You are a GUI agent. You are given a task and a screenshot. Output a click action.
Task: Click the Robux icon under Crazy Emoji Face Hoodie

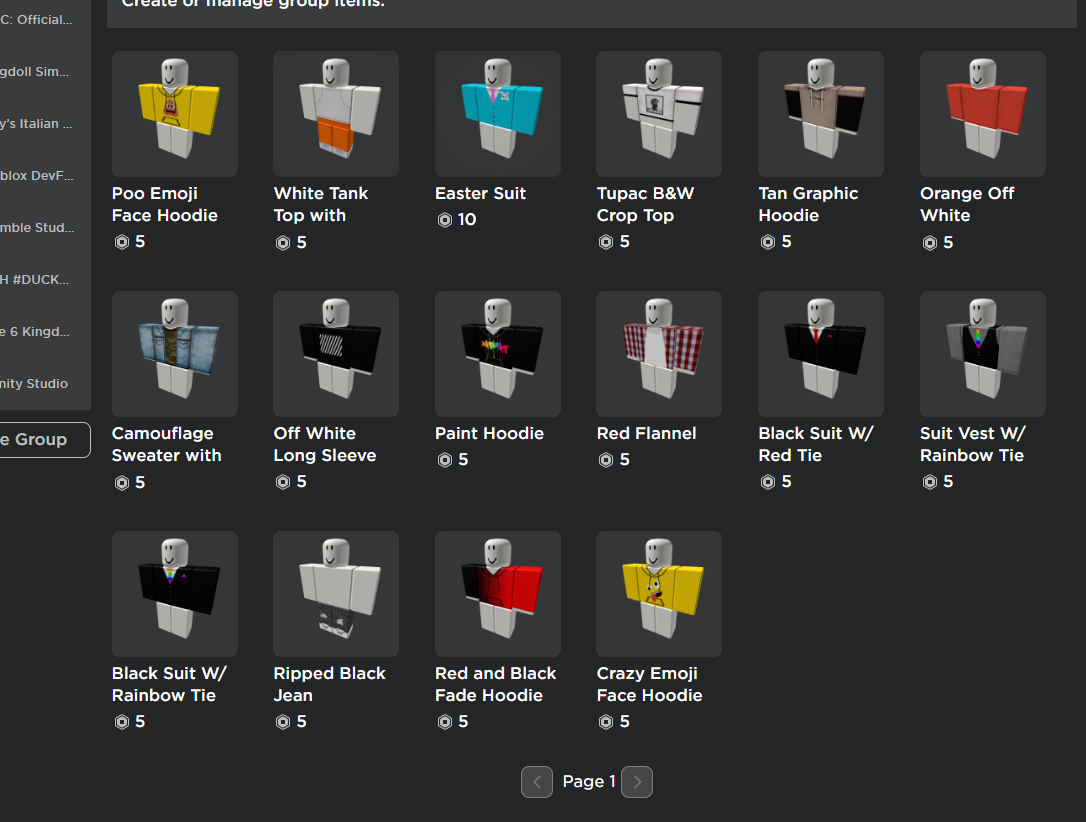[x=606, y=722]
